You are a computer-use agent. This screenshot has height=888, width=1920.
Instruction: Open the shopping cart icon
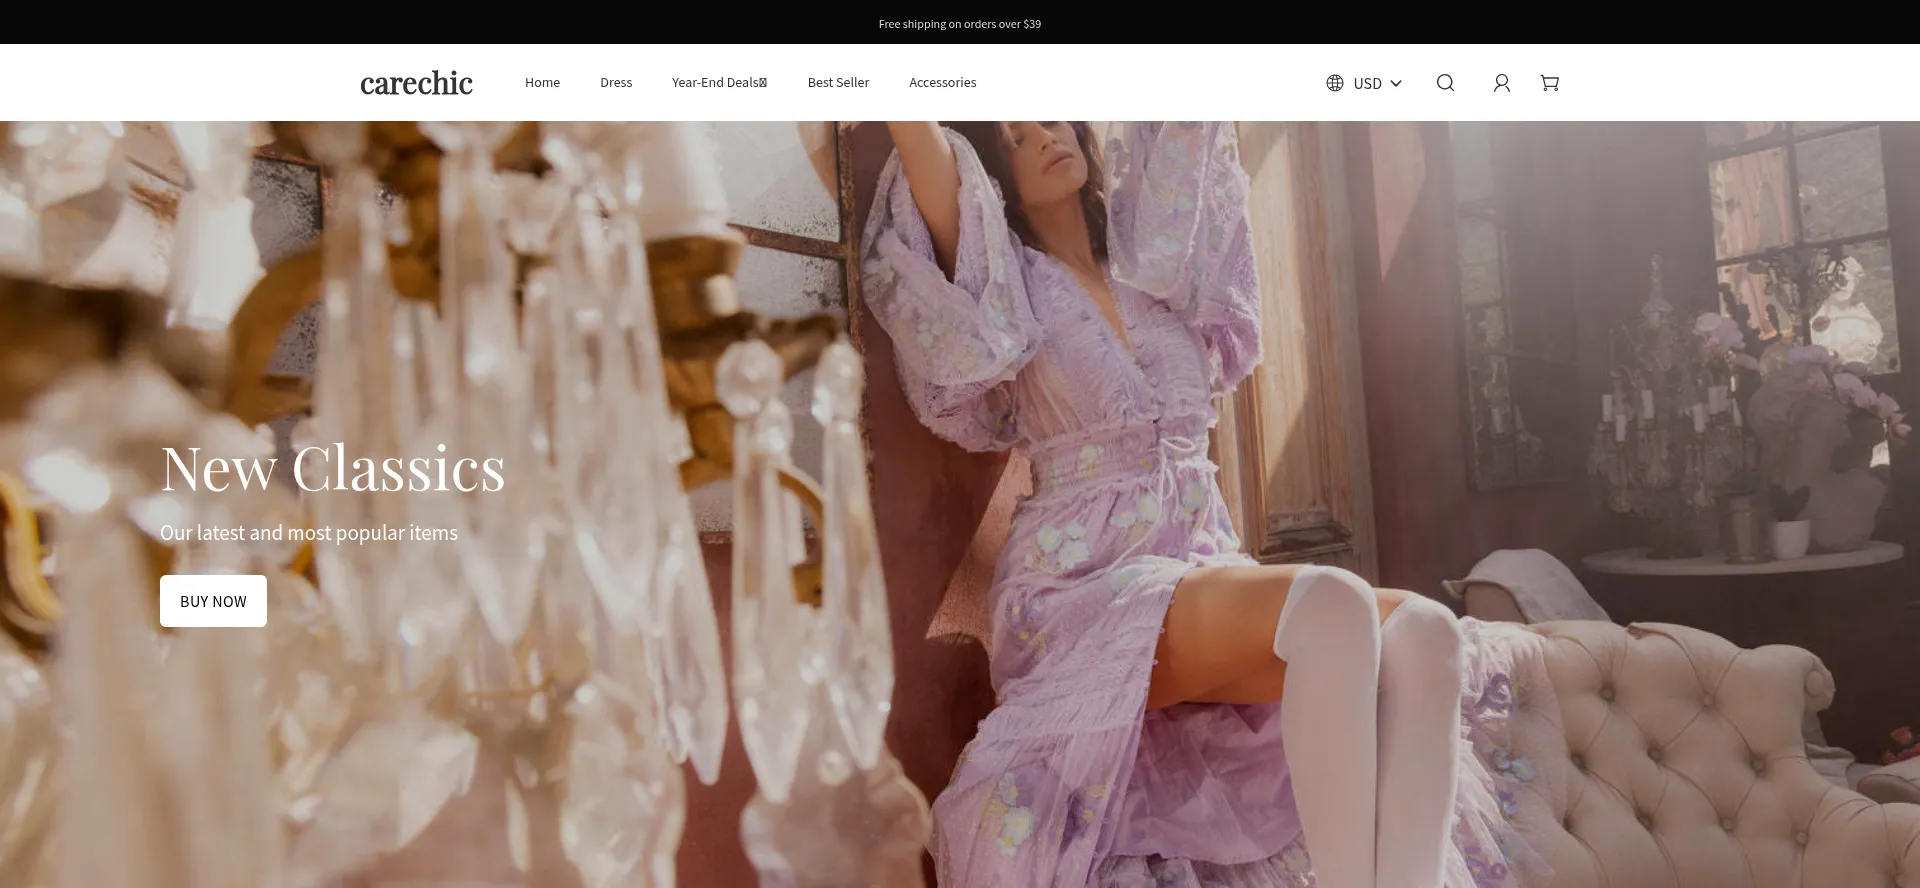tap(1549, 83)
